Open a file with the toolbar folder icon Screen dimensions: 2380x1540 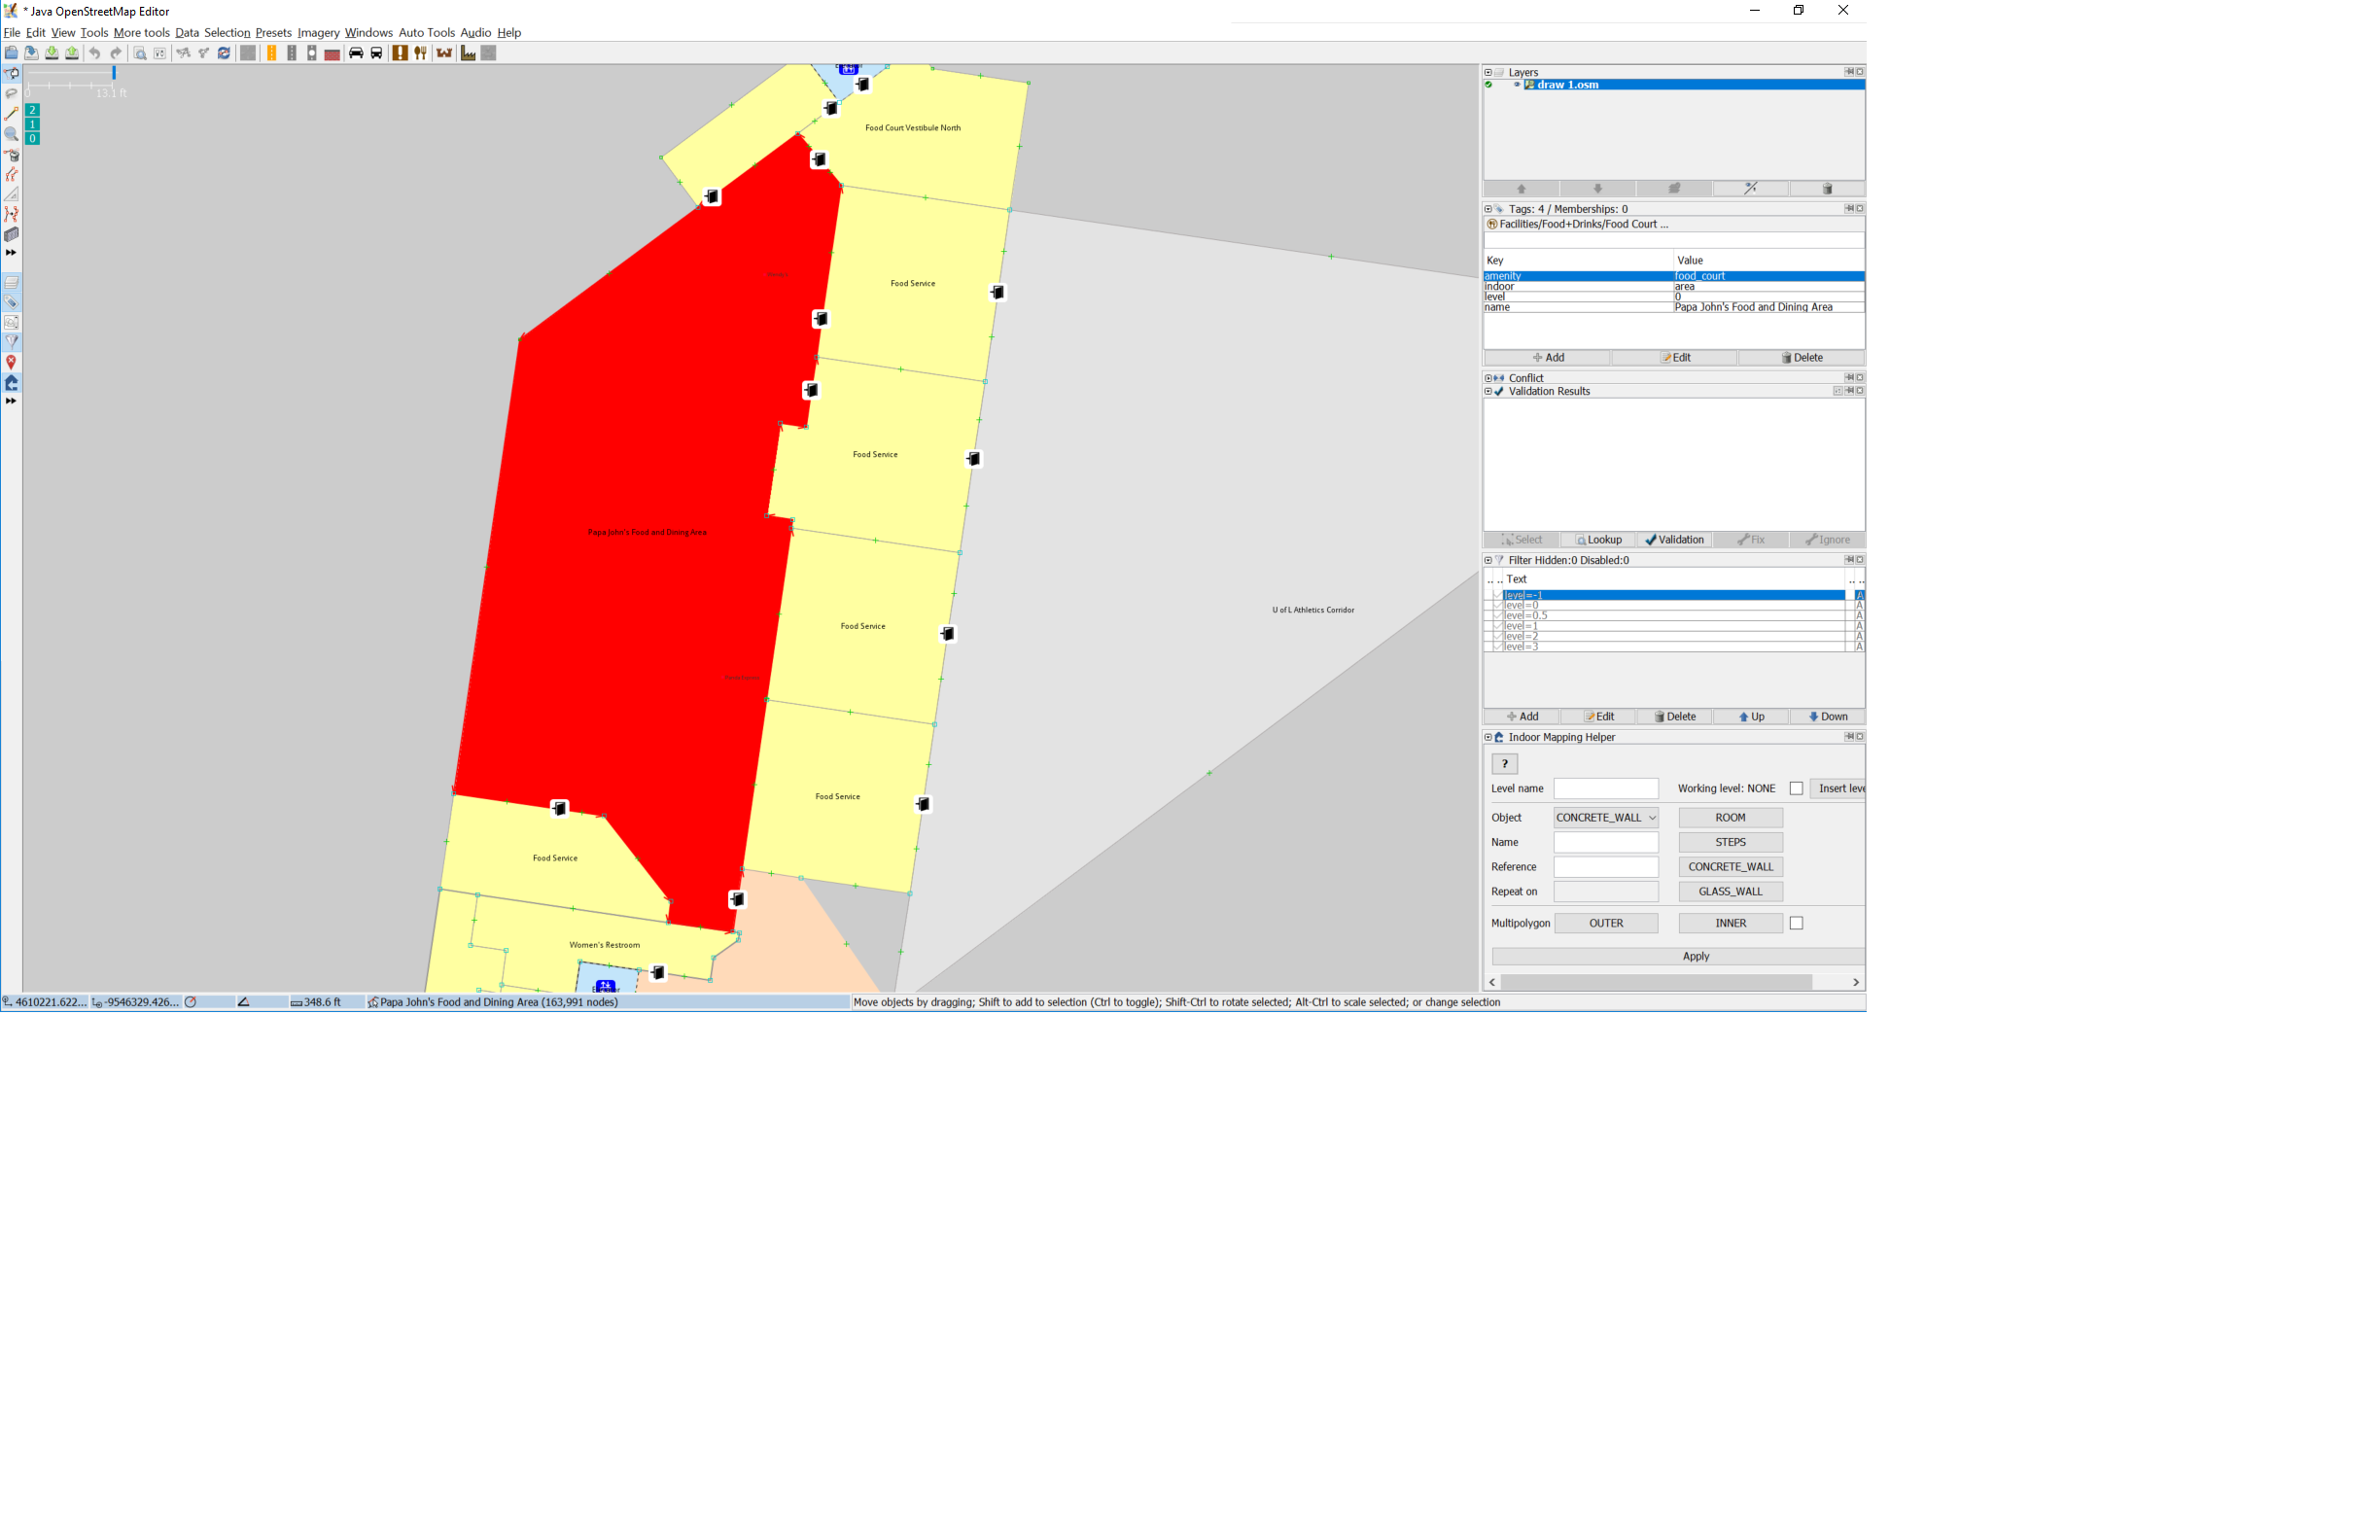coord(11,53)
